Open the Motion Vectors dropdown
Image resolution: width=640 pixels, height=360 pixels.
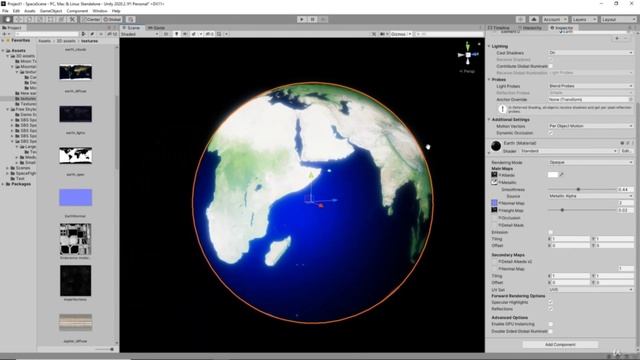point(591,126)
